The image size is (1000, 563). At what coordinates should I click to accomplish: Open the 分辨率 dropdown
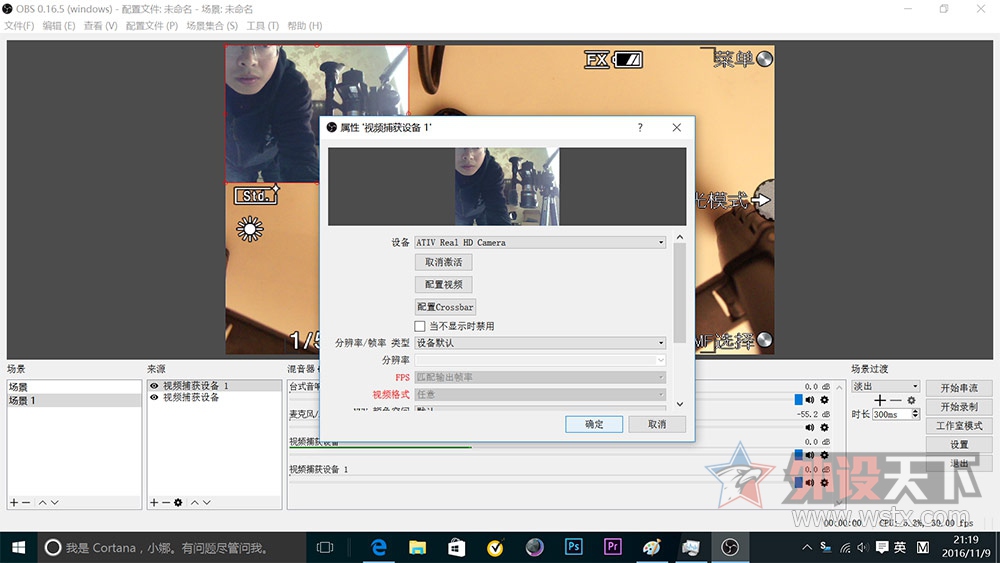tap(540, 360)
